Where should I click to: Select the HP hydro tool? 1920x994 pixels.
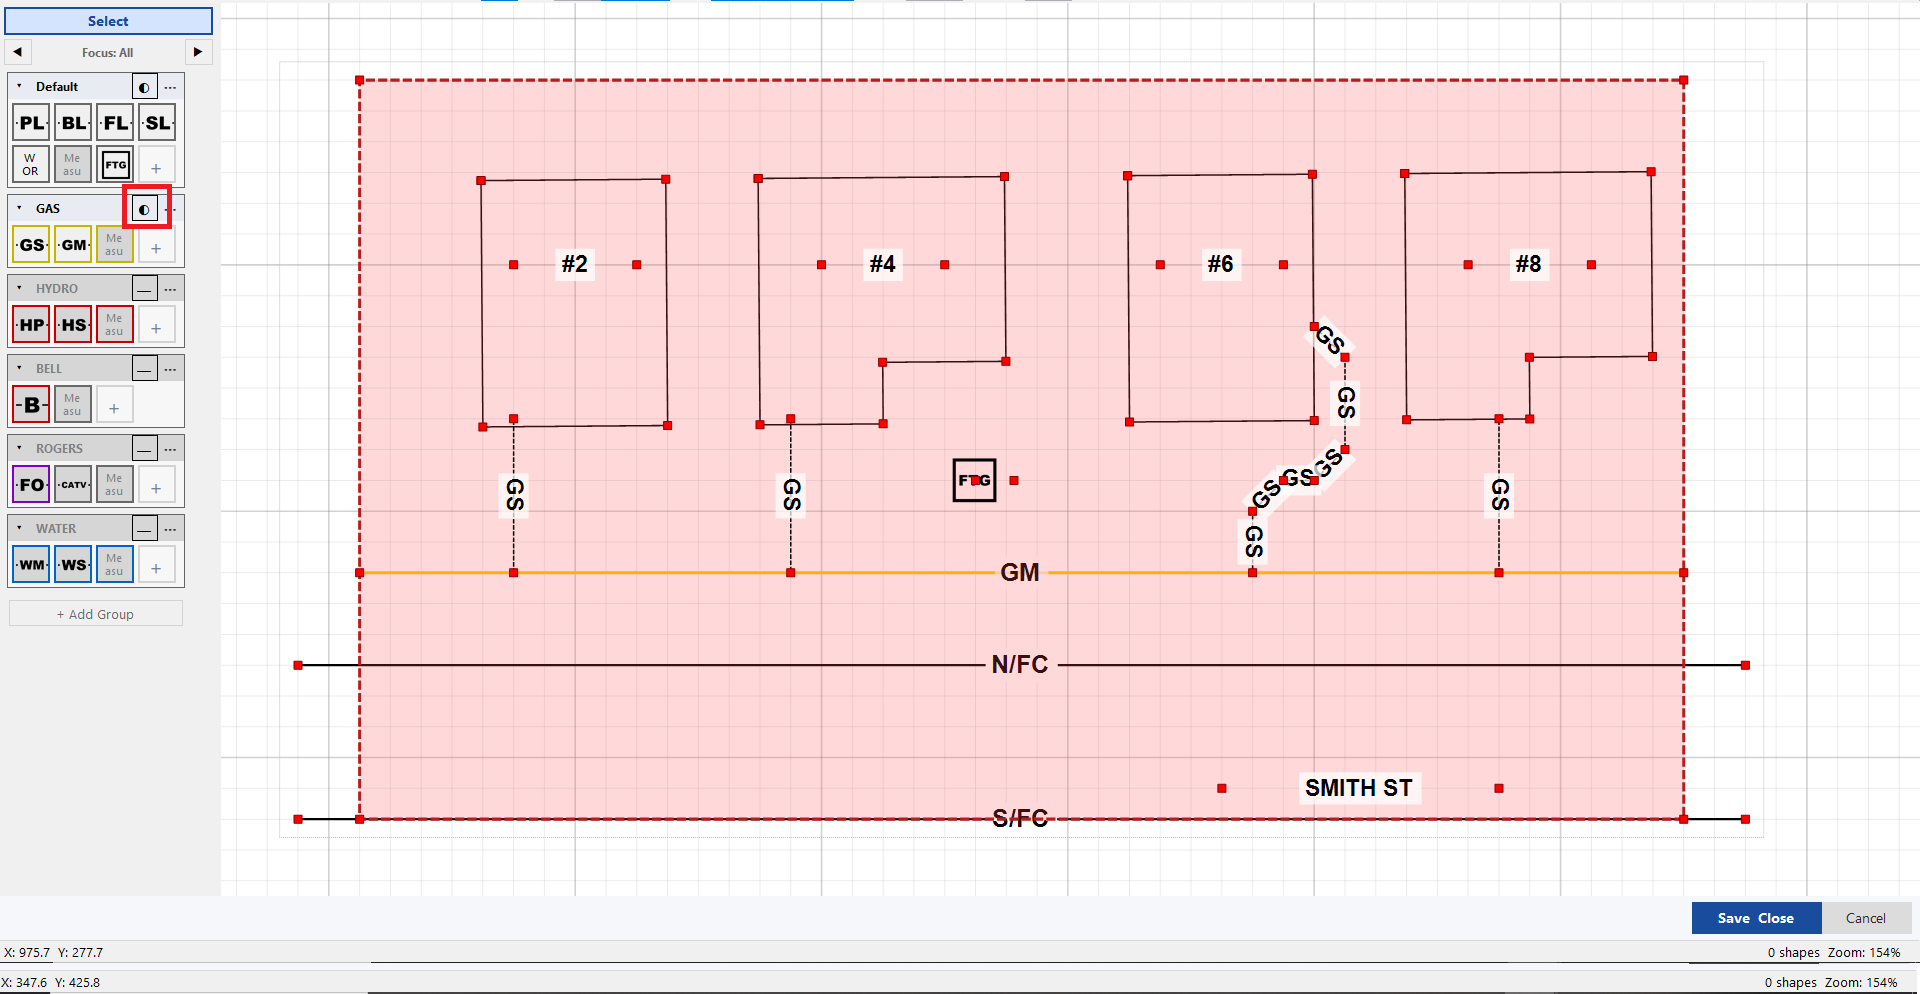tap(31, 325)
